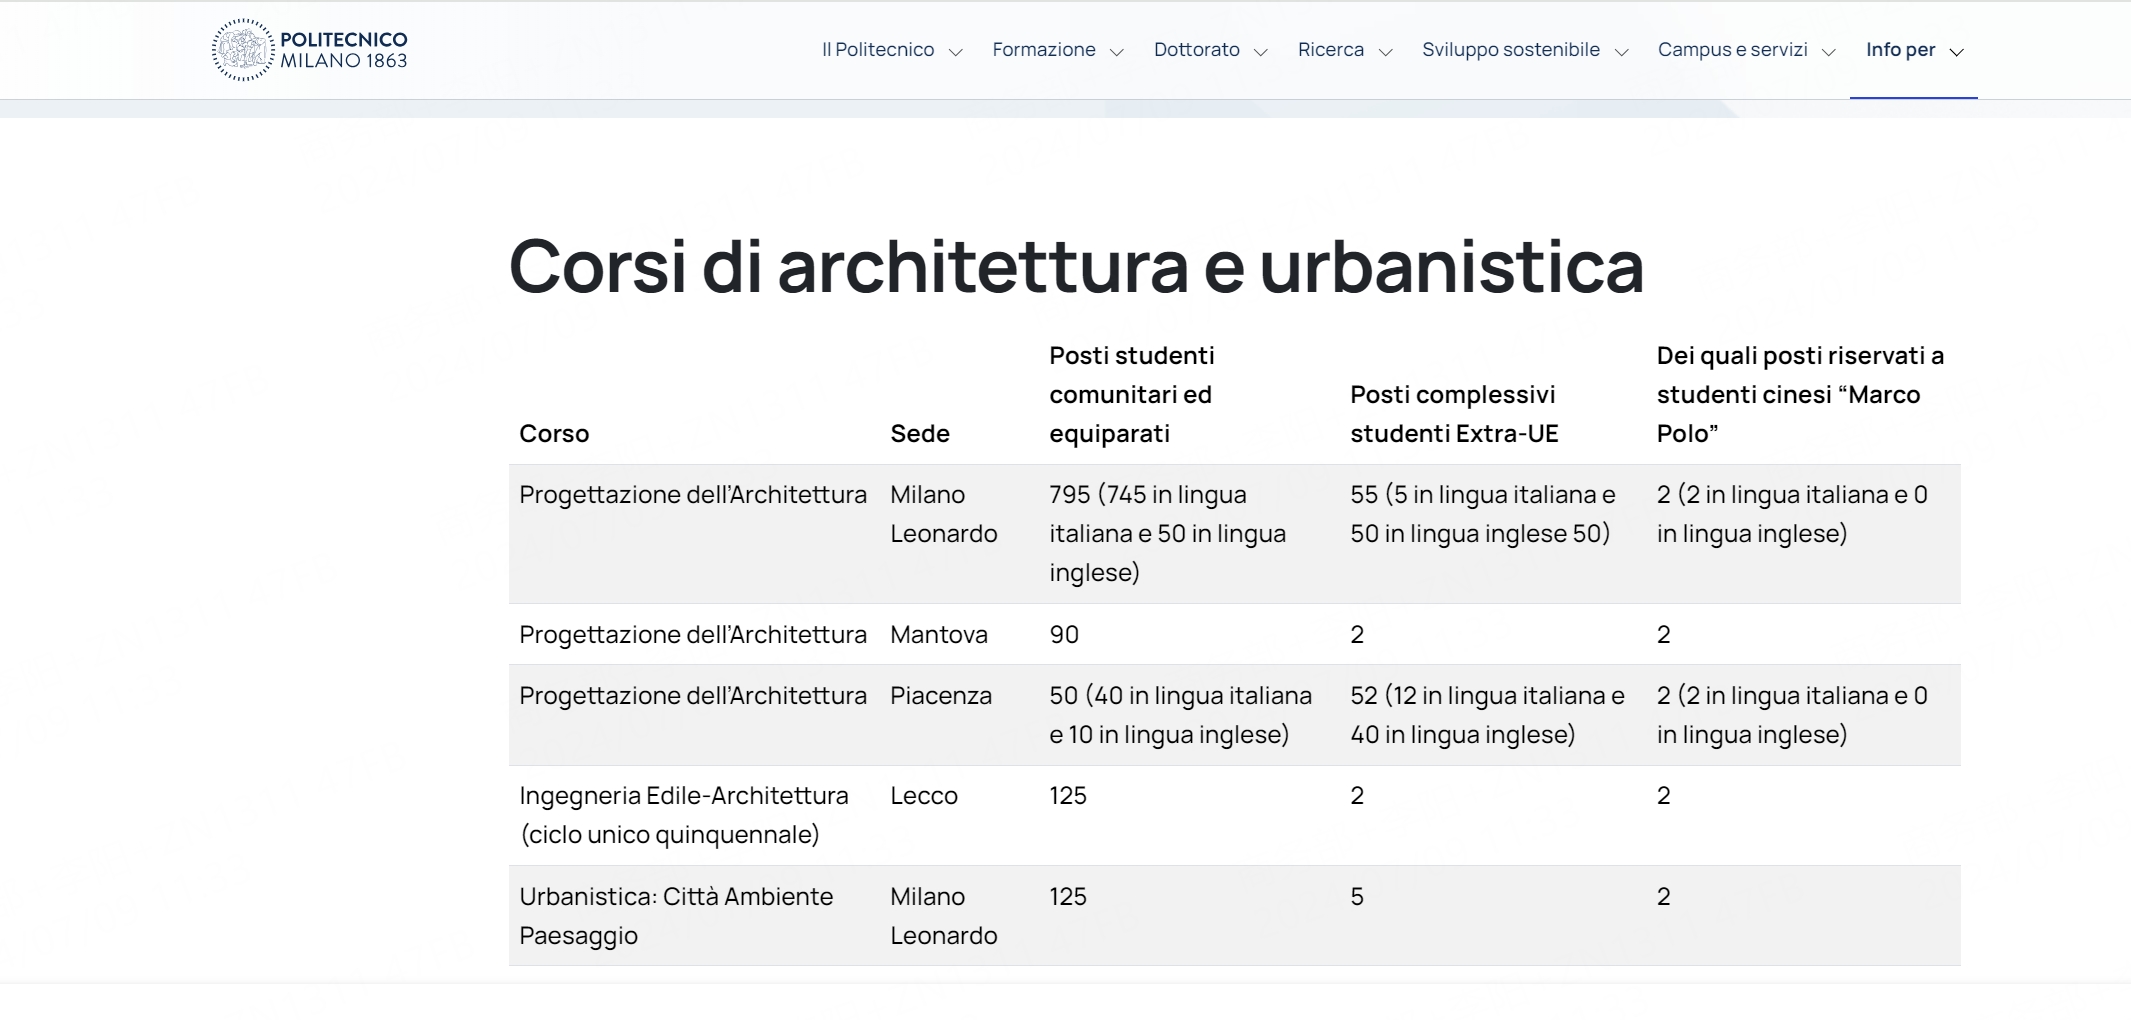Expand the Sviluppo sostenibile chevron
The height and width of the screenshot is (1020, 2131).
coord(1621,52)
